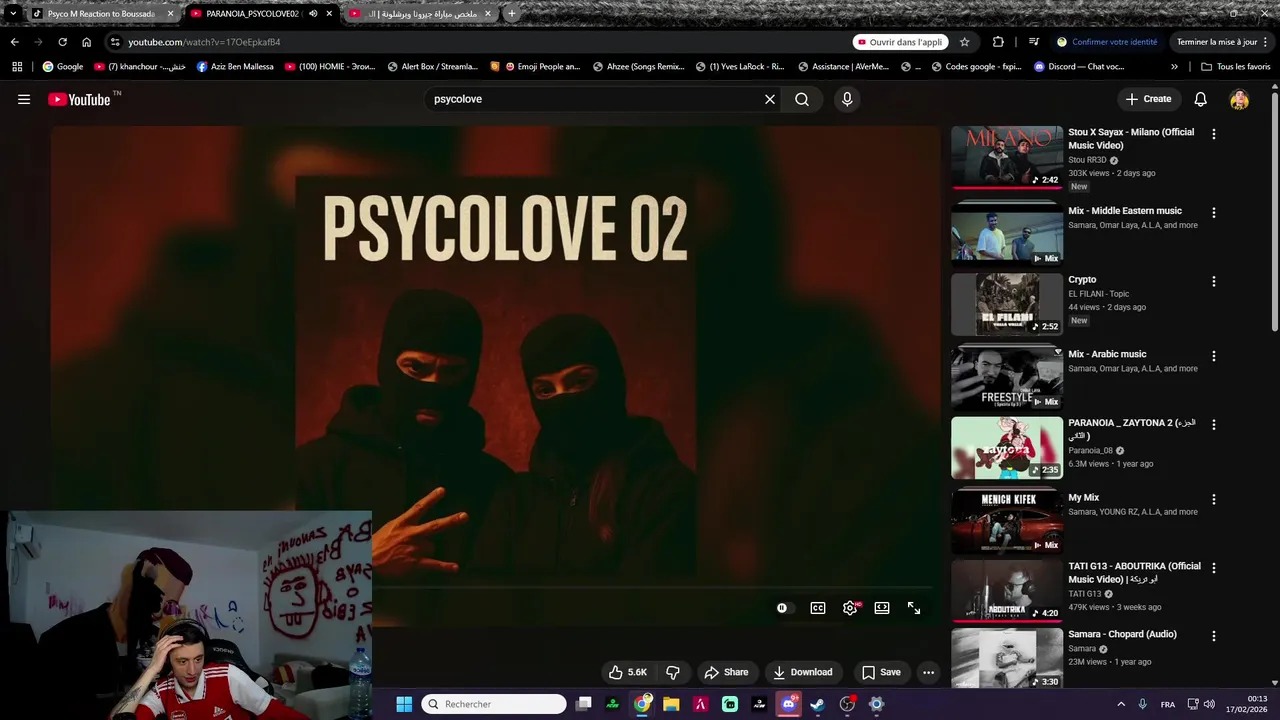Dislike the PSYCOLOVE 02 video
Screen dimensions: 1280x720
point(673,672)
